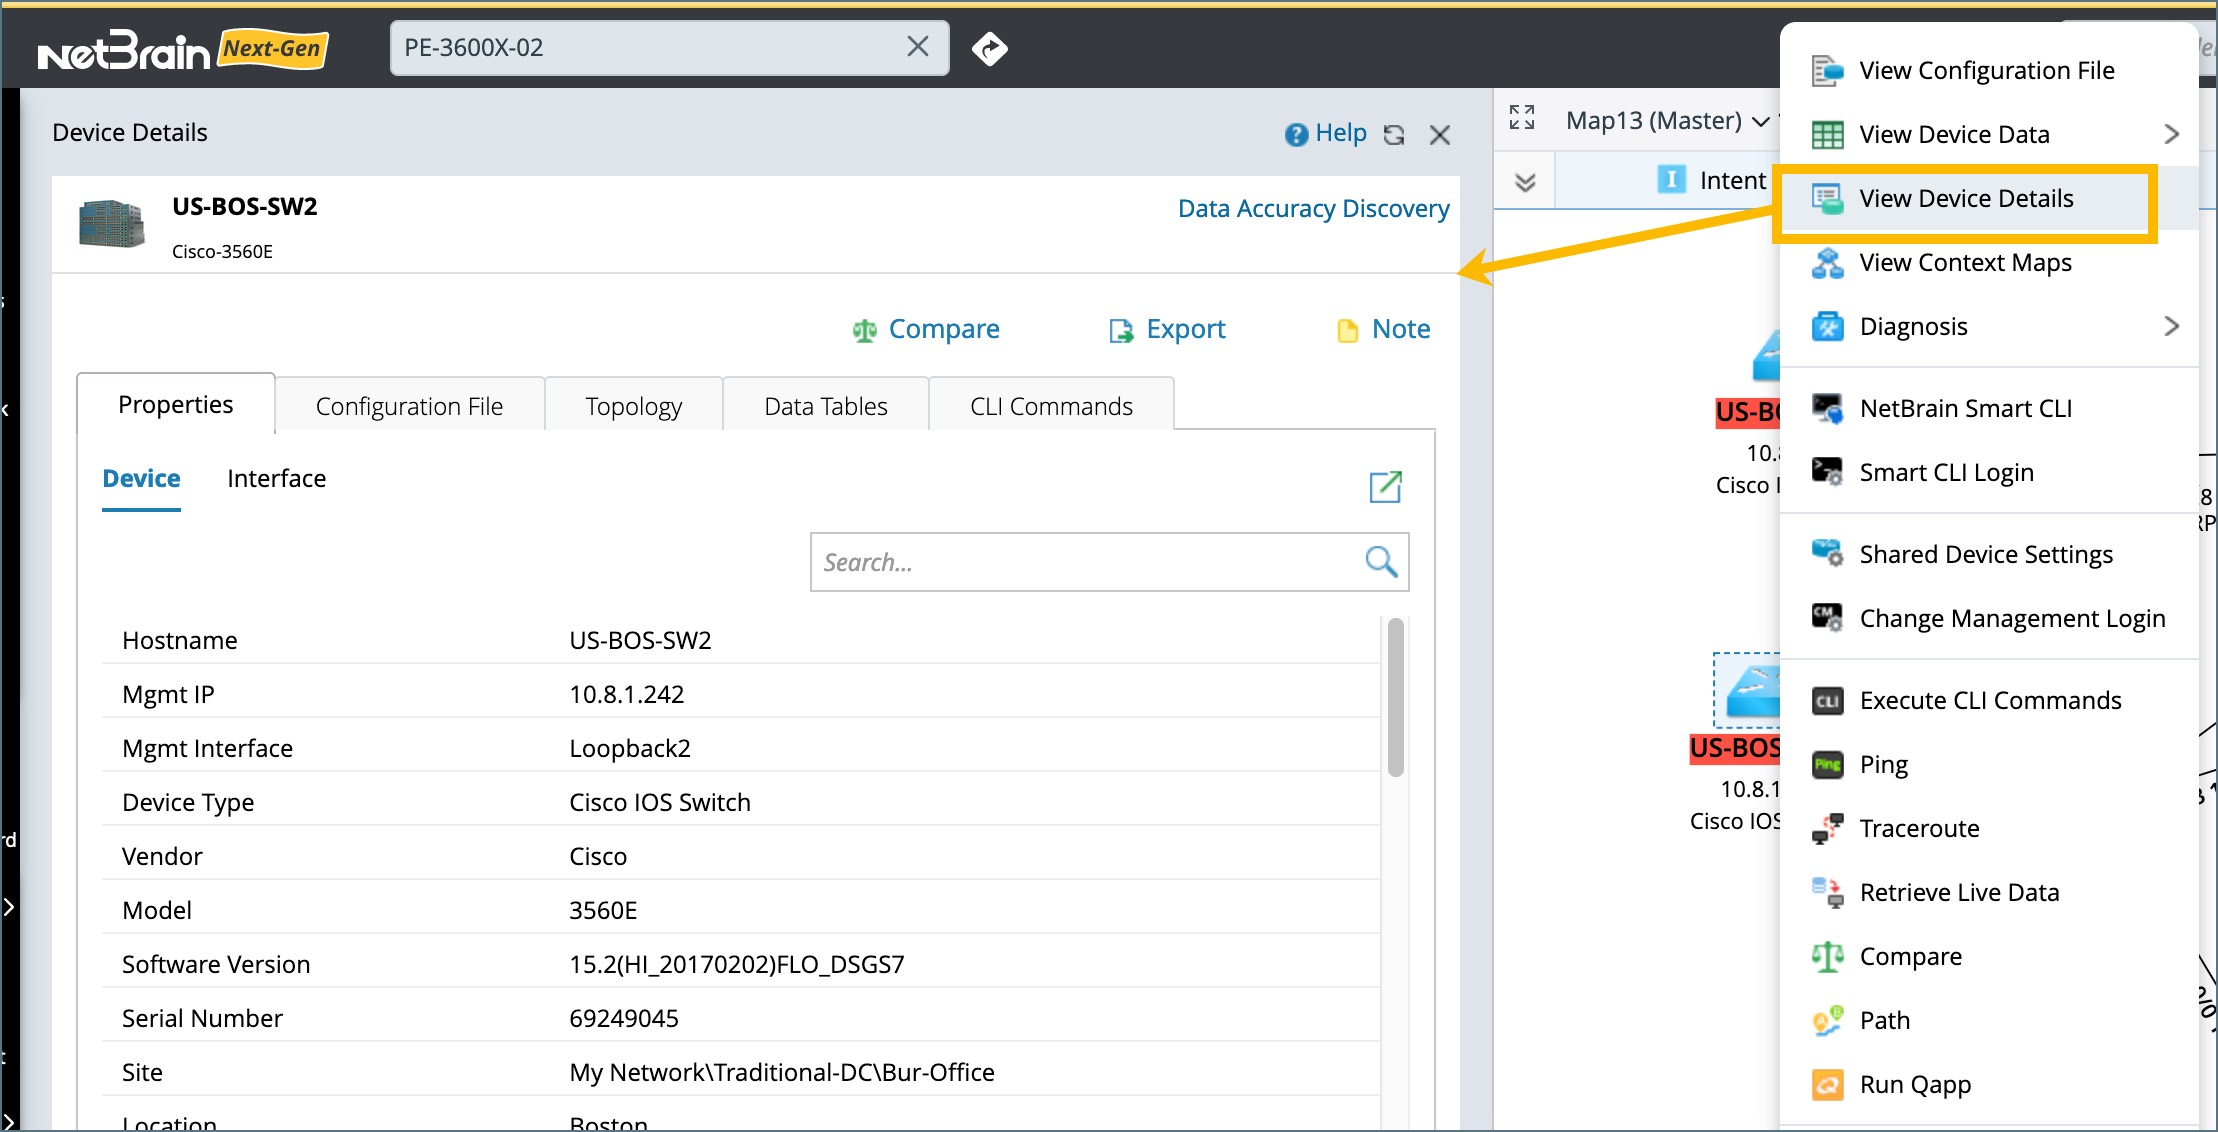Switch to the Interface sub-tab
The width and height of the screenshot is (2218, 1132).
pyautogui.click(x=276, y=479)
